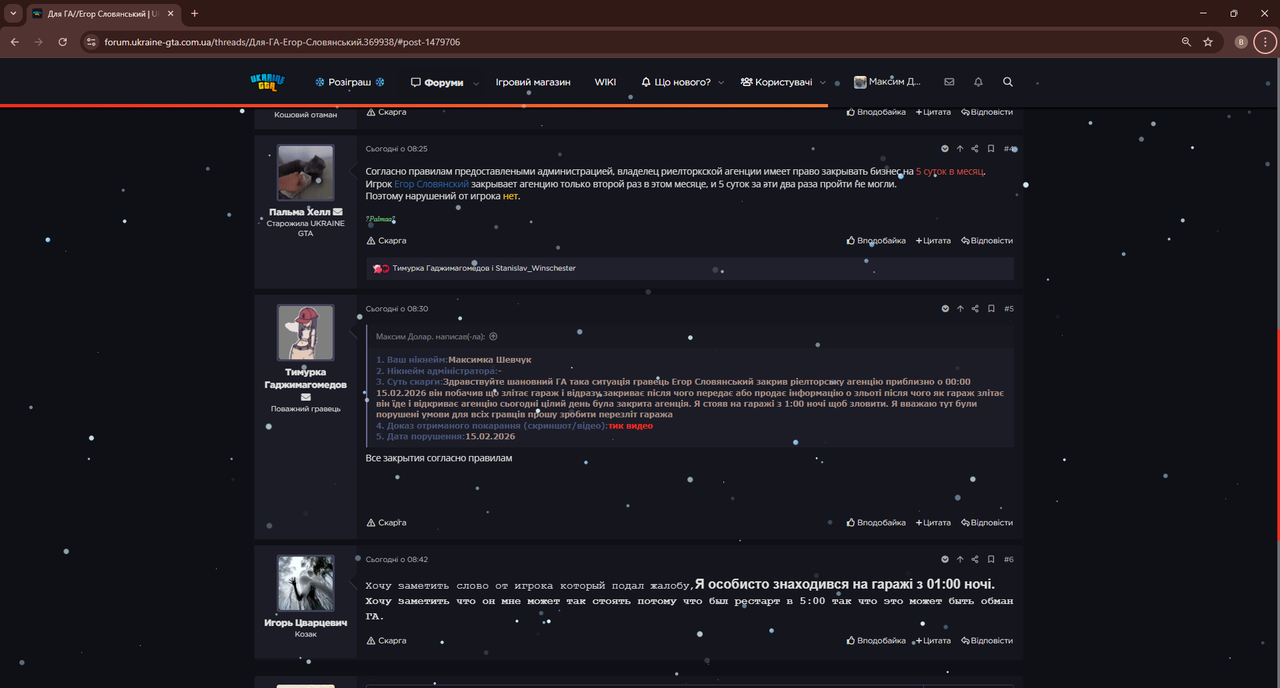The width and height of the screenshot is (1280, 688).
Task: Open Пальма Хелл's avatar profile
Action: point(305,173)
